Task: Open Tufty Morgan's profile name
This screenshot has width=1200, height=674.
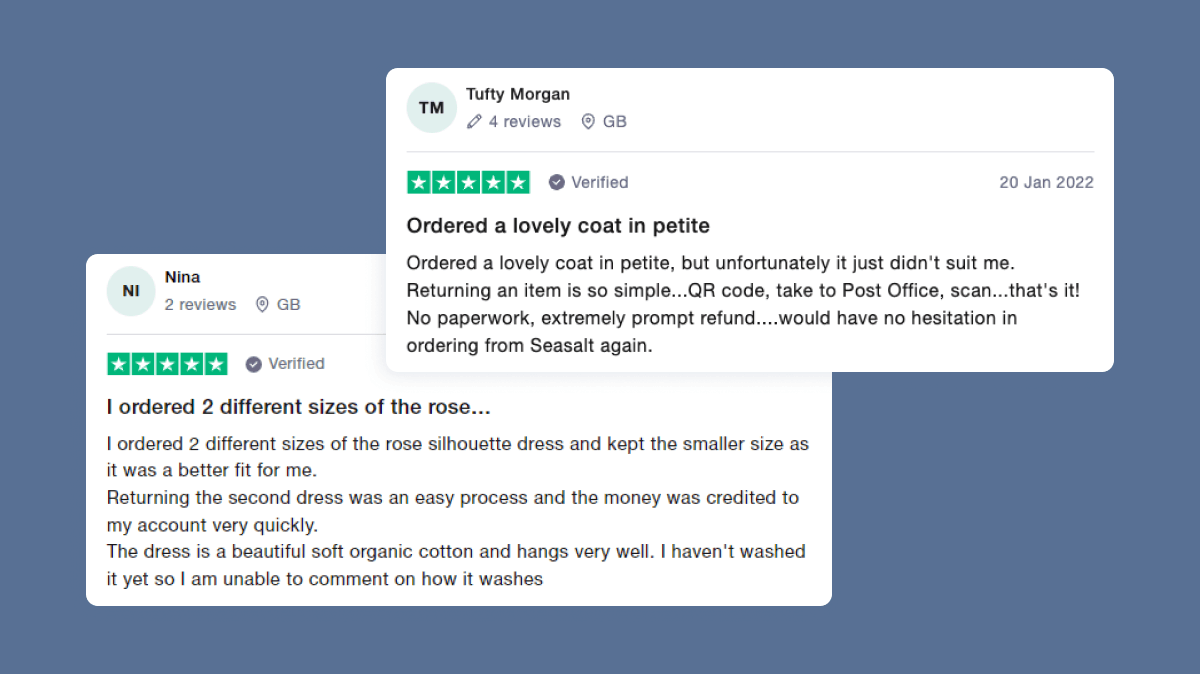Action: click(517, 94)
